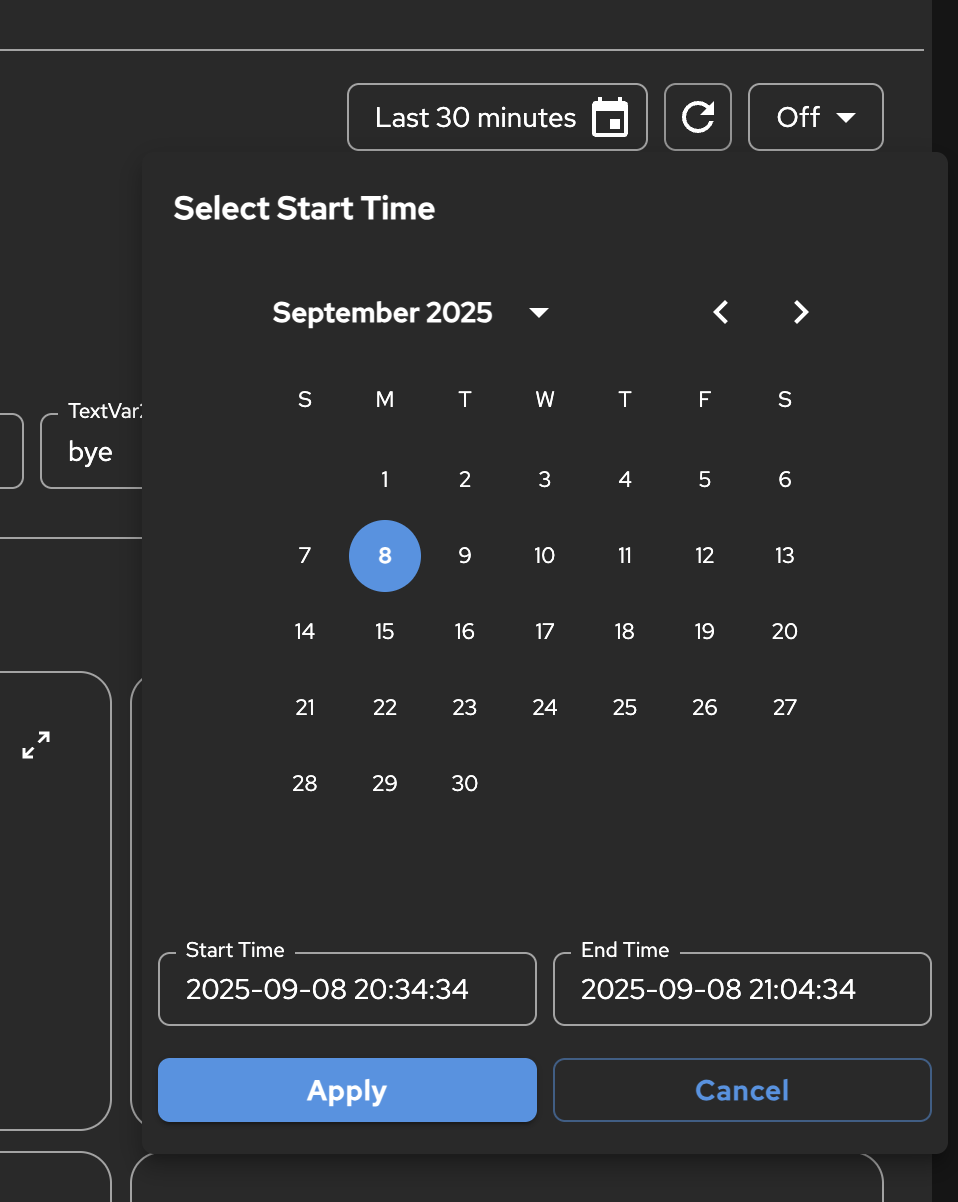Select September 8 in the calendar
This screenshot has width=958, height=1202.
point(385,556)
